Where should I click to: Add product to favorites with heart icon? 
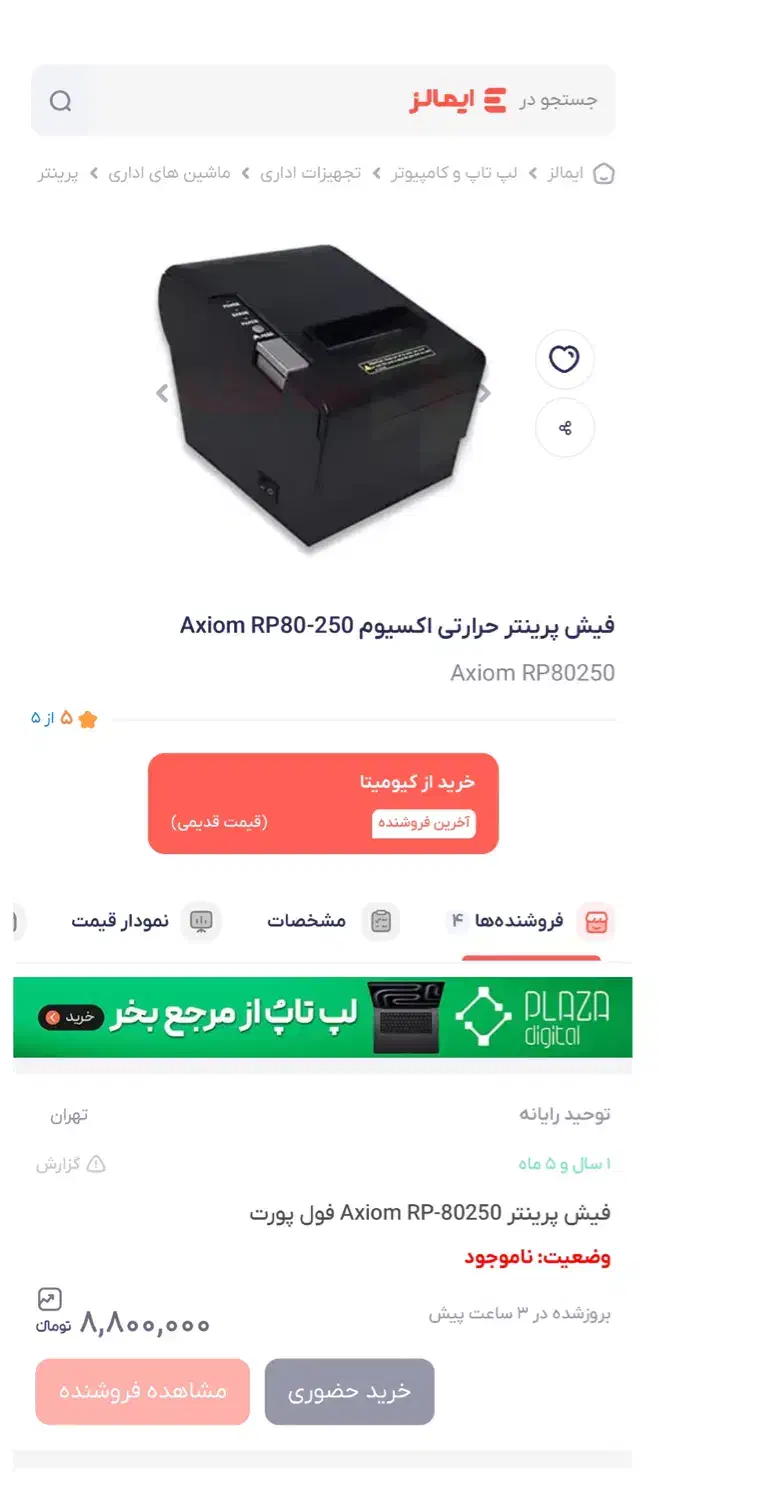point(565,359)
